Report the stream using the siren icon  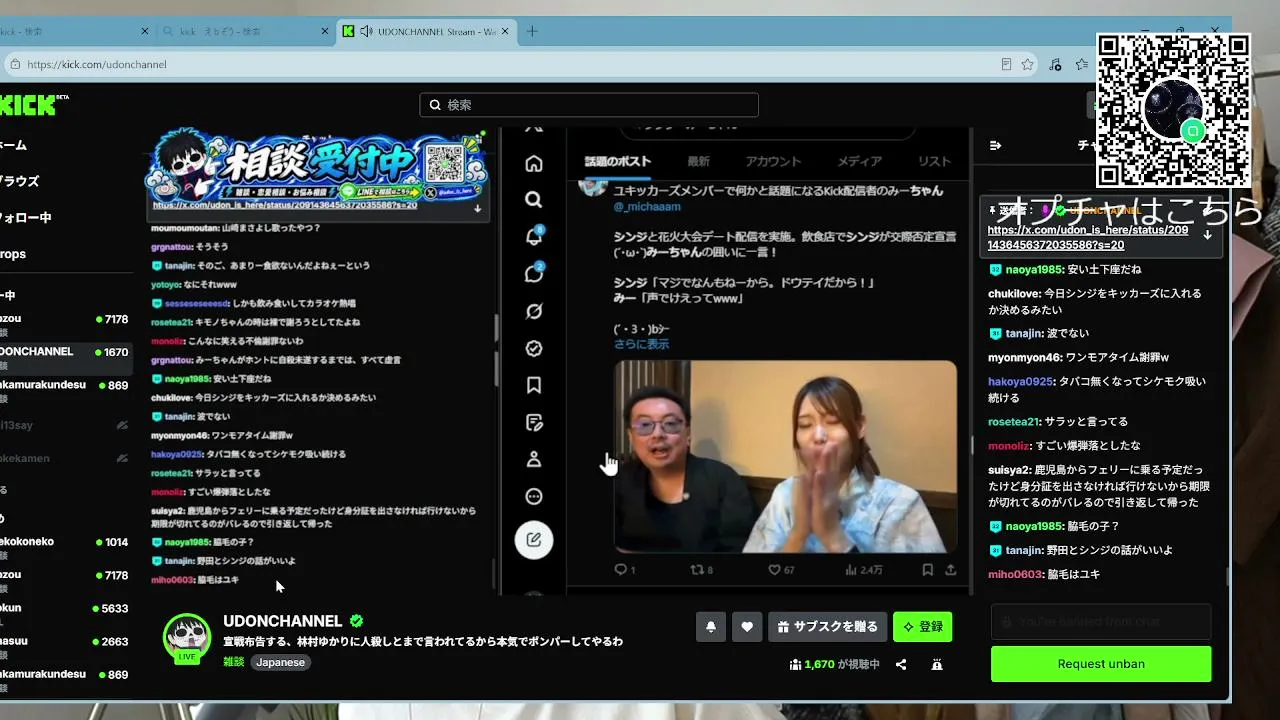(937, 664)
